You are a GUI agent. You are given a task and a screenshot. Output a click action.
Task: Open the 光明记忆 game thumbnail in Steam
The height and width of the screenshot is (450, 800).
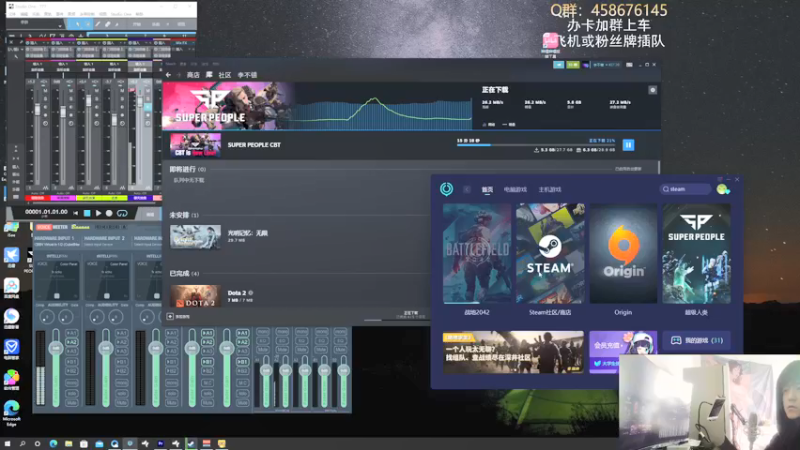(x=195, y=237)
